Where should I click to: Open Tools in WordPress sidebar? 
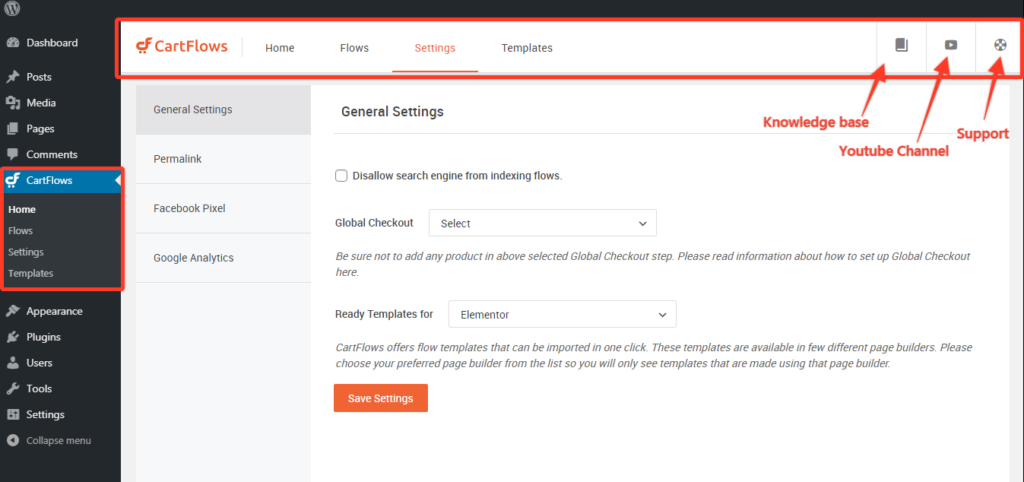(39, 389)
